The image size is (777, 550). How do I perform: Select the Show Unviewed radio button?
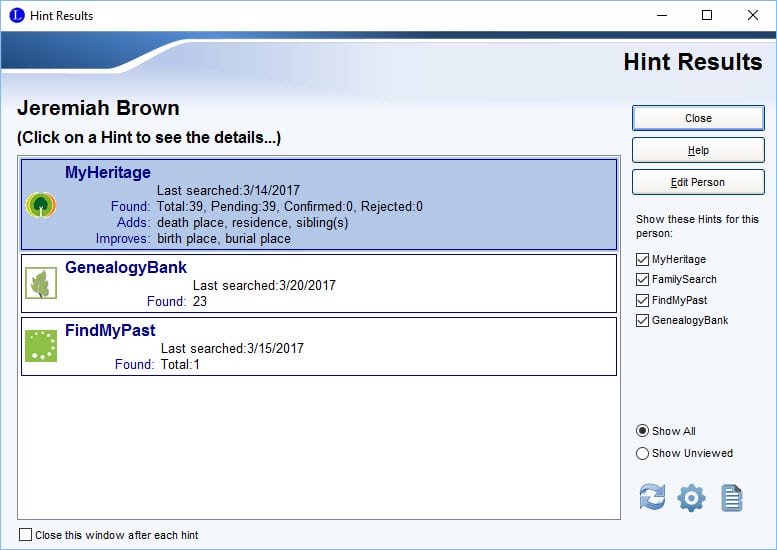[x=642, y=453]
